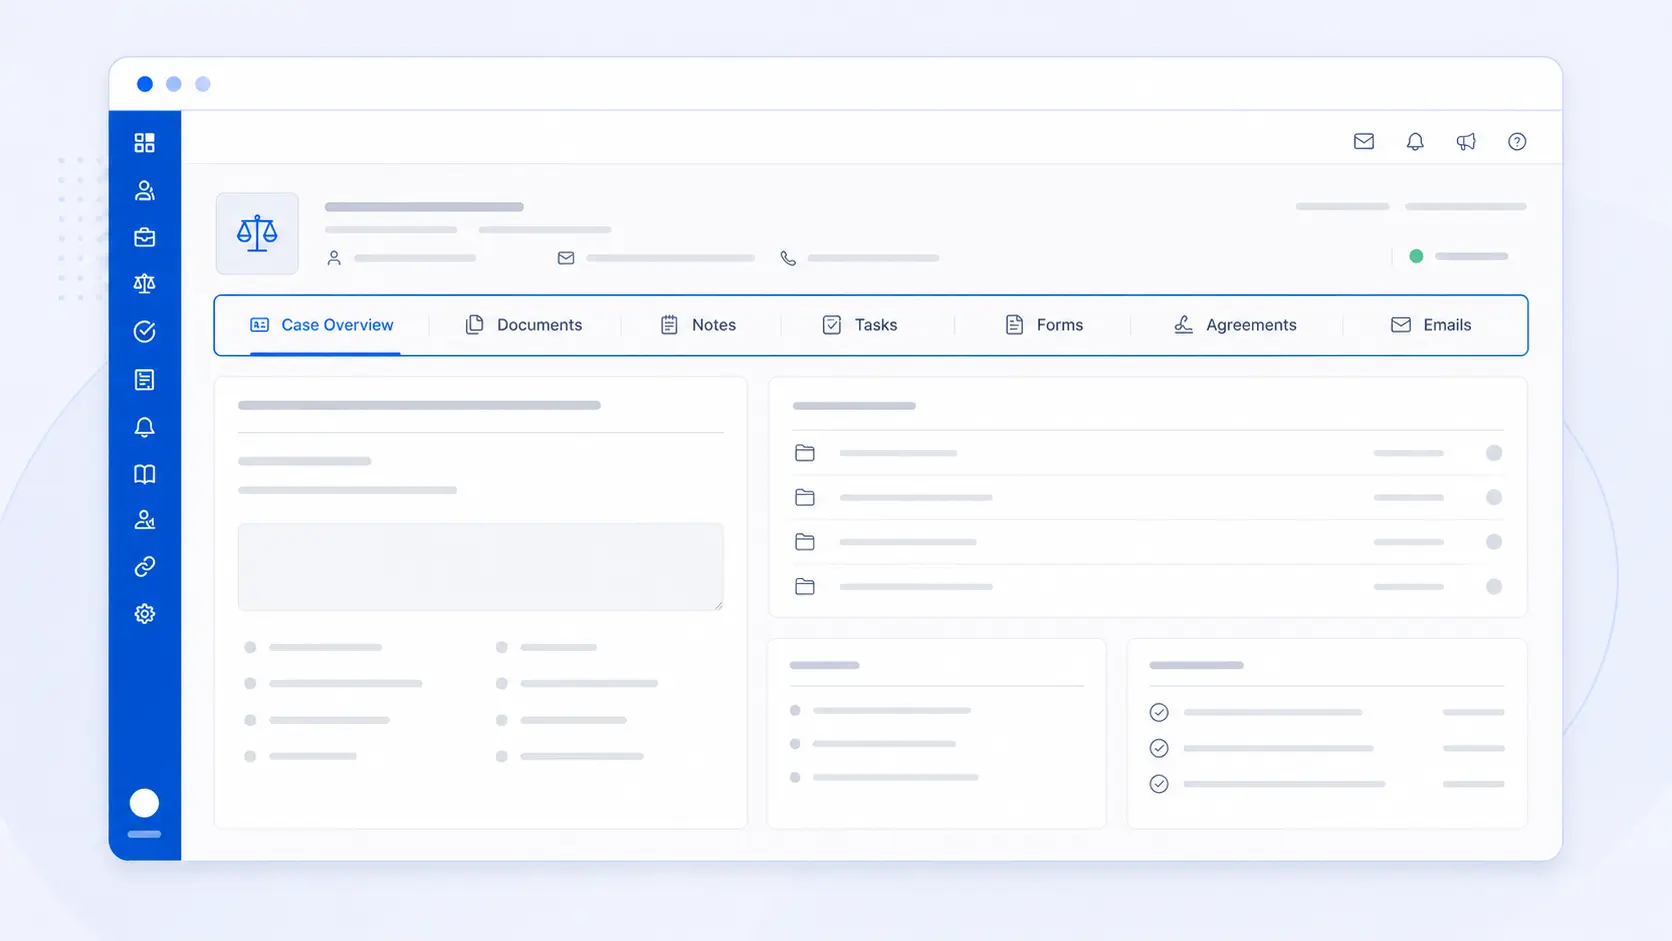This screenshot has width=1672, height=941.
Task: Open the mail envelope in top bar
Action: [1364, 142]
